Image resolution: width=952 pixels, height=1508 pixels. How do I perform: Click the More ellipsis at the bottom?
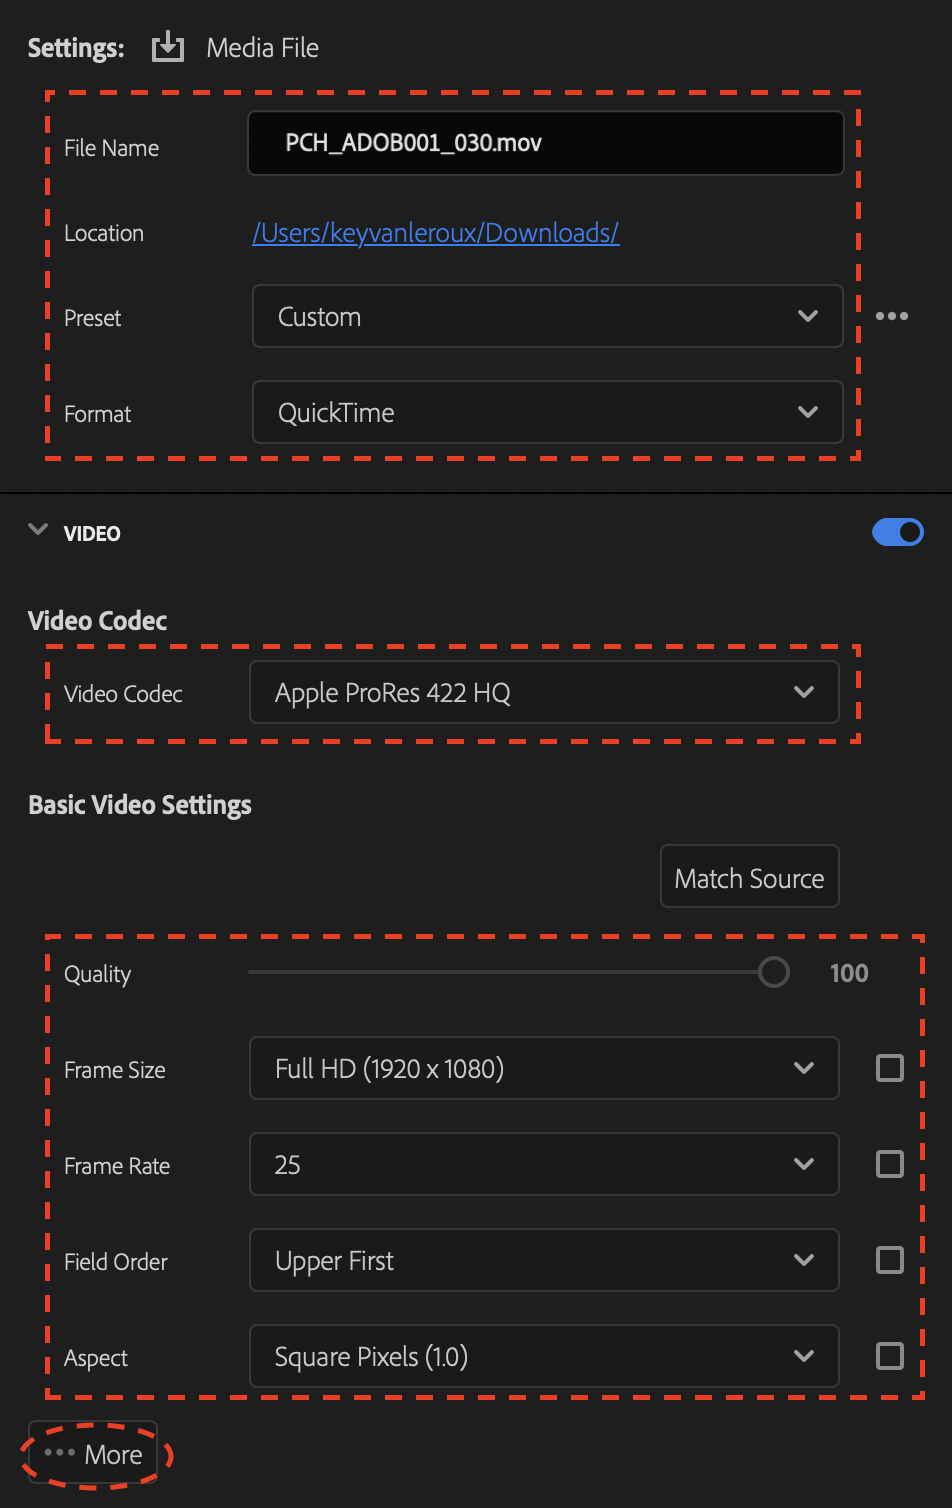click(92, 1454)
